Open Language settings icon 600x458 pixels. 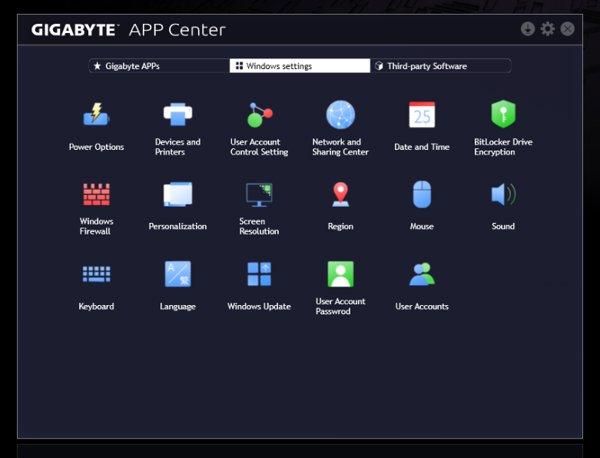[x=178, y=274]
